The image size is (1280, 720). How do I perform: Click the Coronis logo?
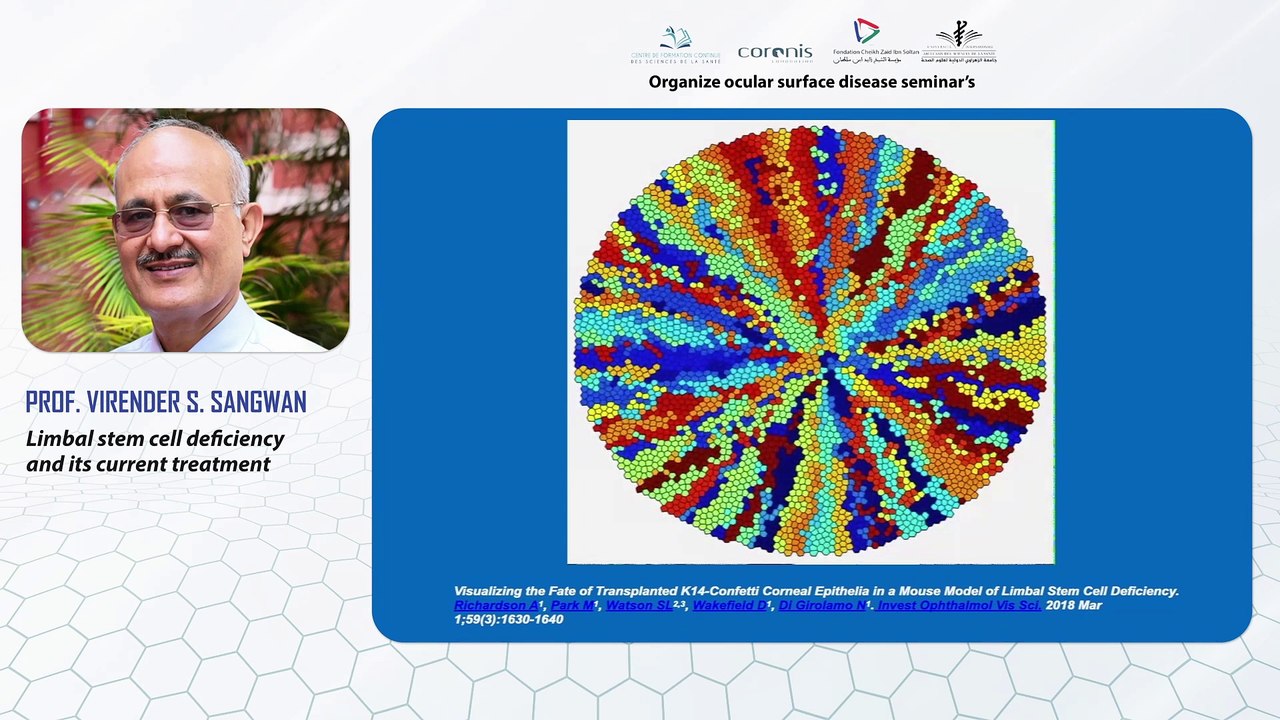tap(775, 53)
